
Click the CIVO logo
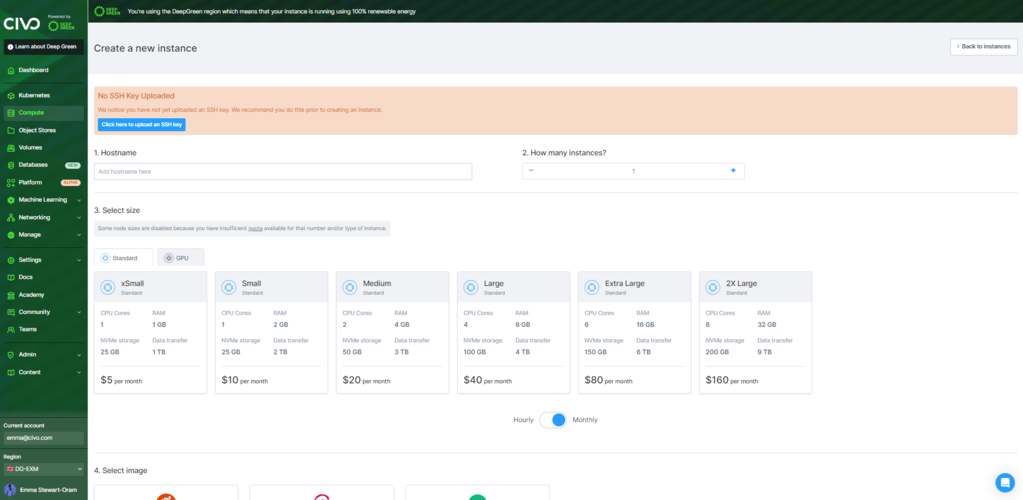(22, 24)
